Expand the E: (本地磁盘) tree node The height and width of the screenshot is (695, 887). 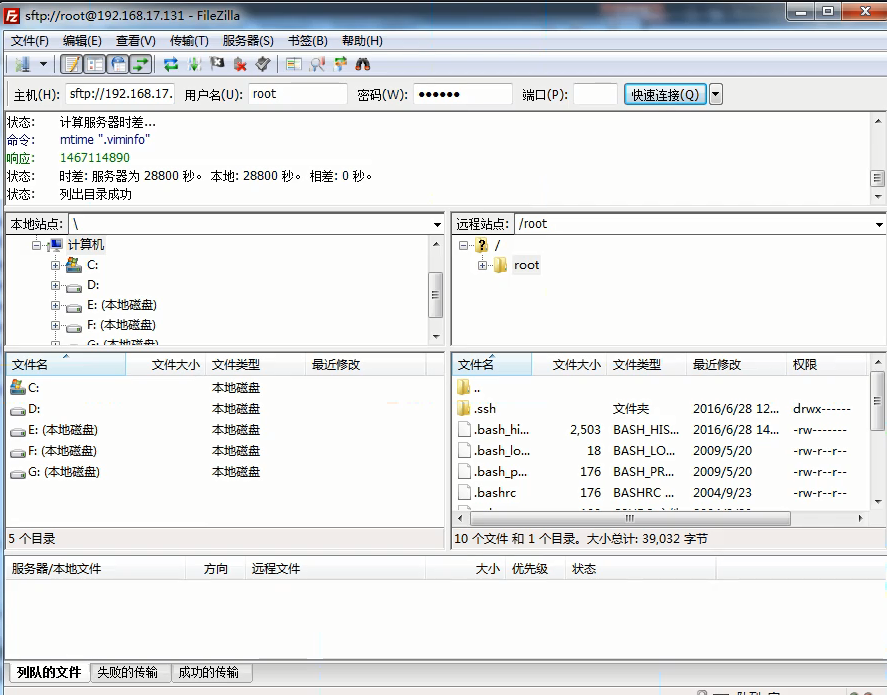tap(55, 305)
